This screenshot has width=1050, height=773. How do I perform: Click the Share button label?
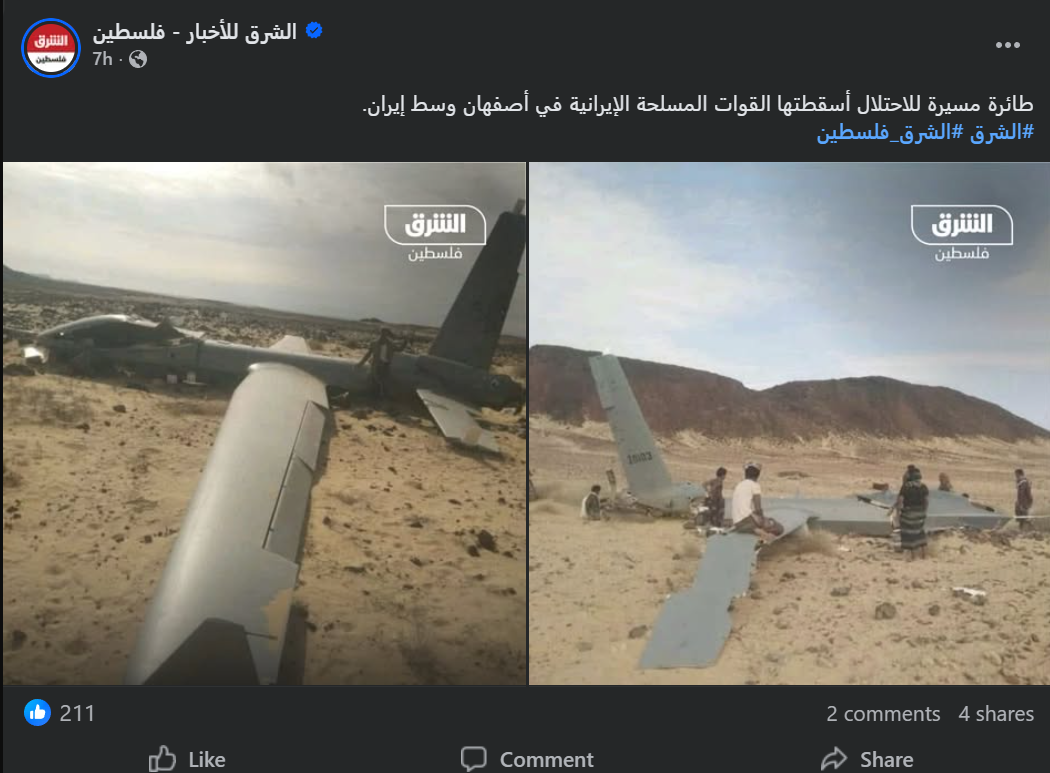(x=887, y=760)
